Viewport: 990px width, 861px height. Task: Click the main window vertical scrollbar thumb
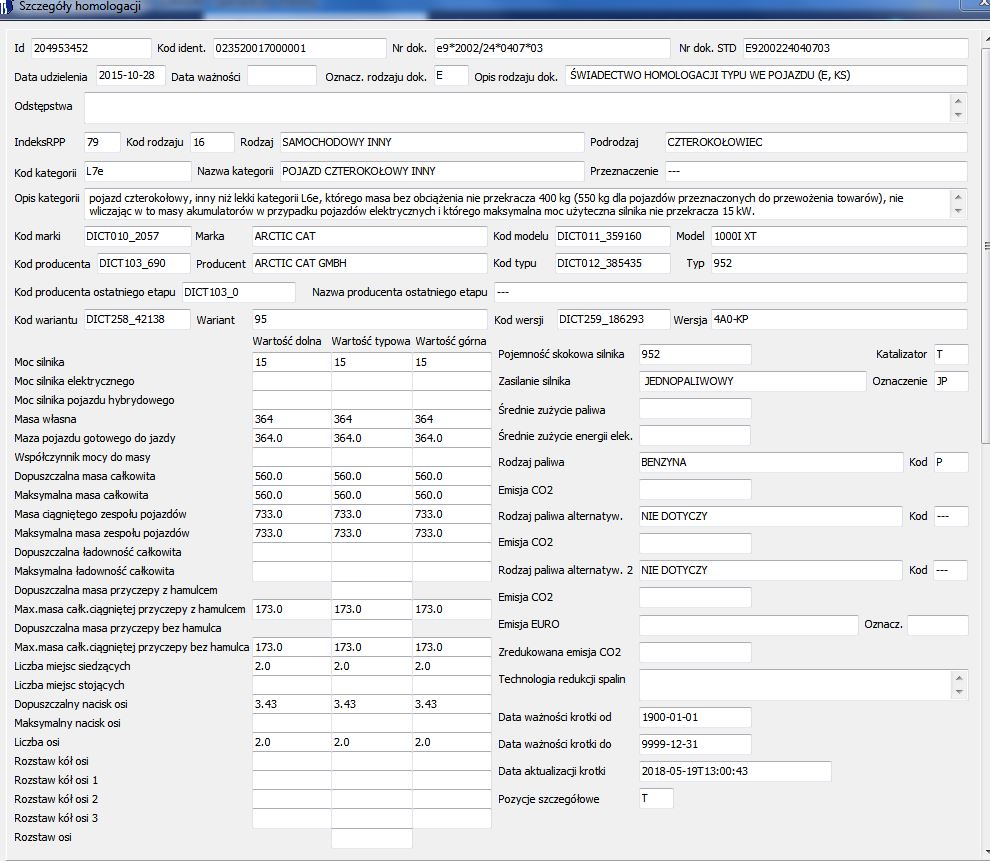pos(986,245)
